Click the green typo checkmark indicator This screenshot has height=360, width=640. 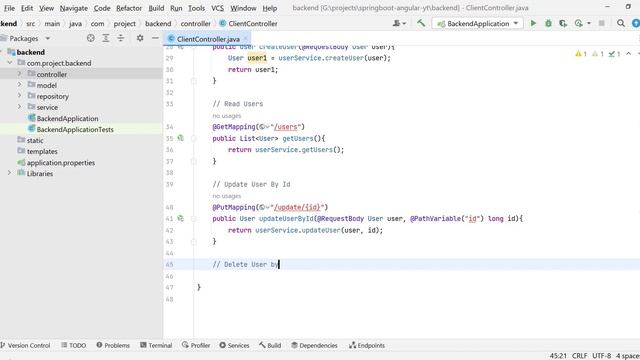[x=614, y=53]
